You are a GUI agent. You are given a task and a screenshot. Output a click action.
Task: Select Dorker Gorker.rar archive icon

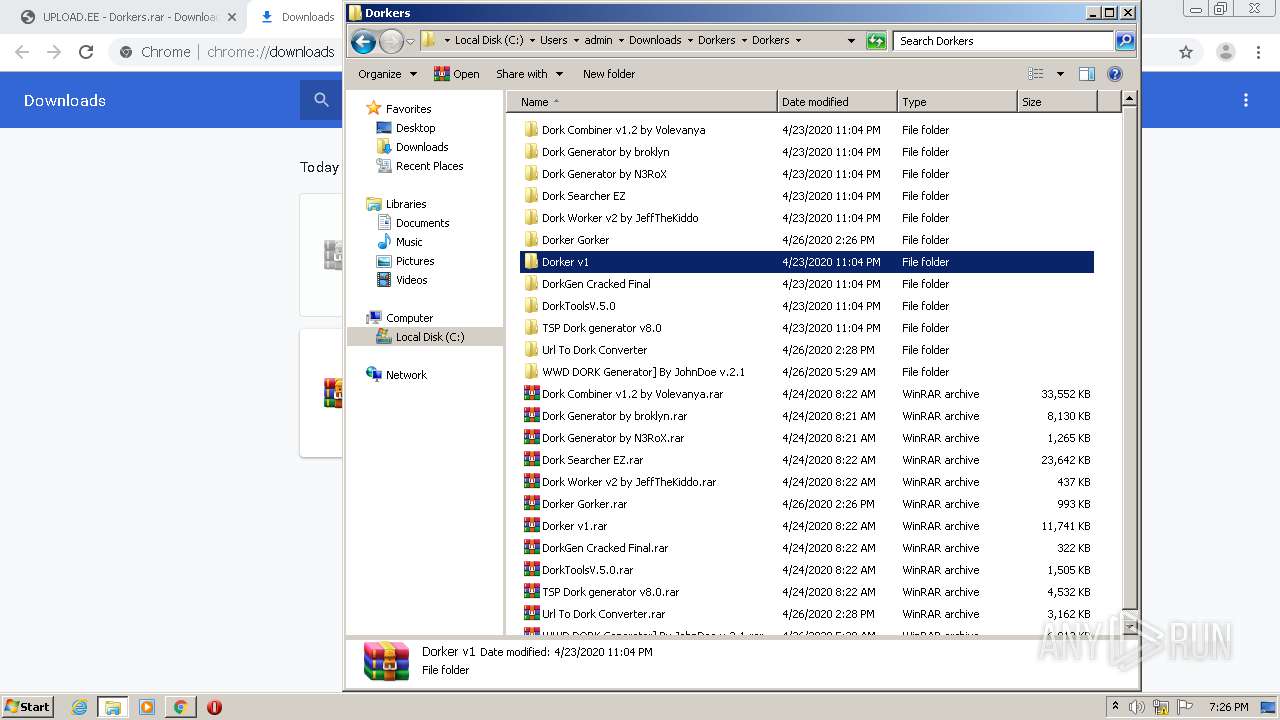pyautogui.click(x=531, y=504)
